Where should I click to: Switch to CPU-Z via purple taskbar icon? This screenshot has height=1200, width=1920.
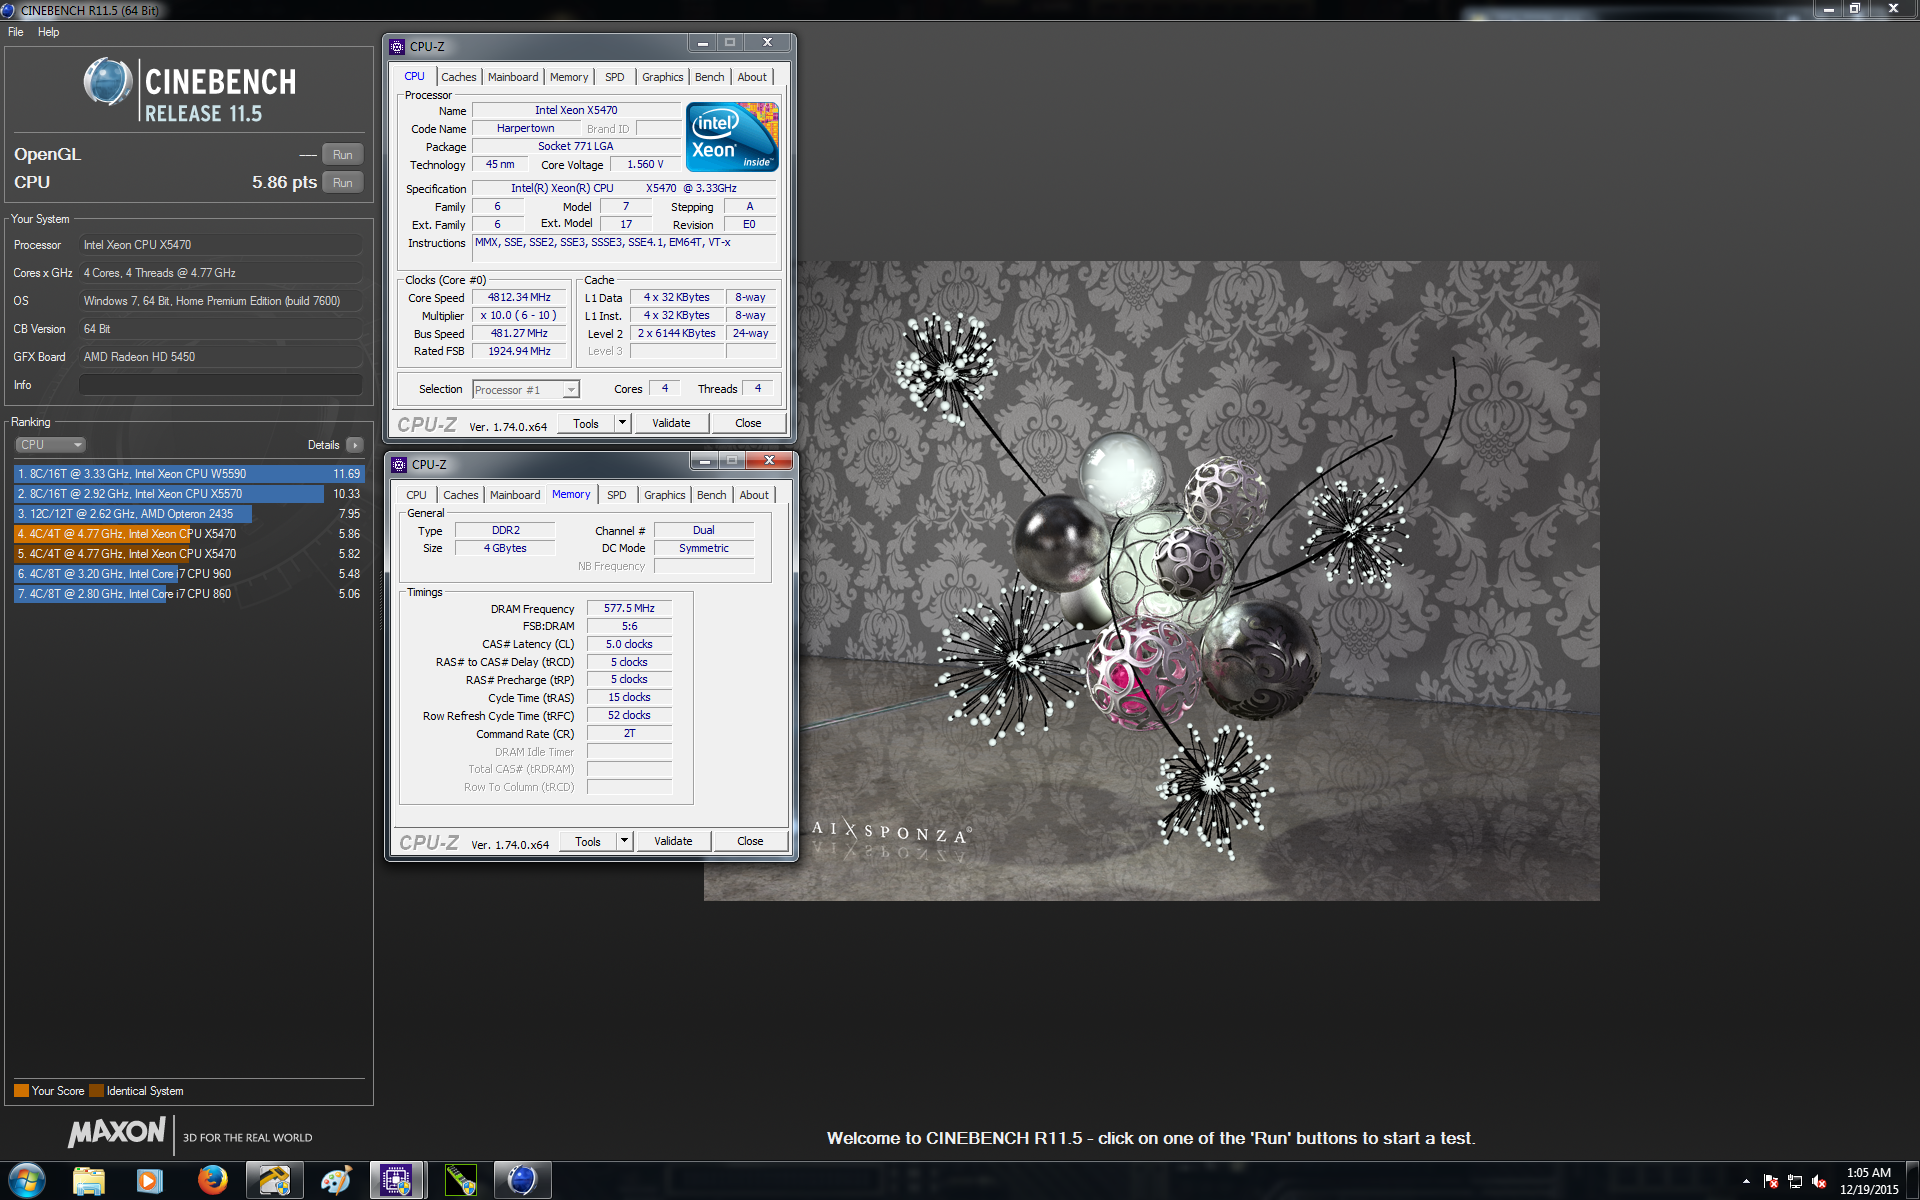(x=397, y=1180)
